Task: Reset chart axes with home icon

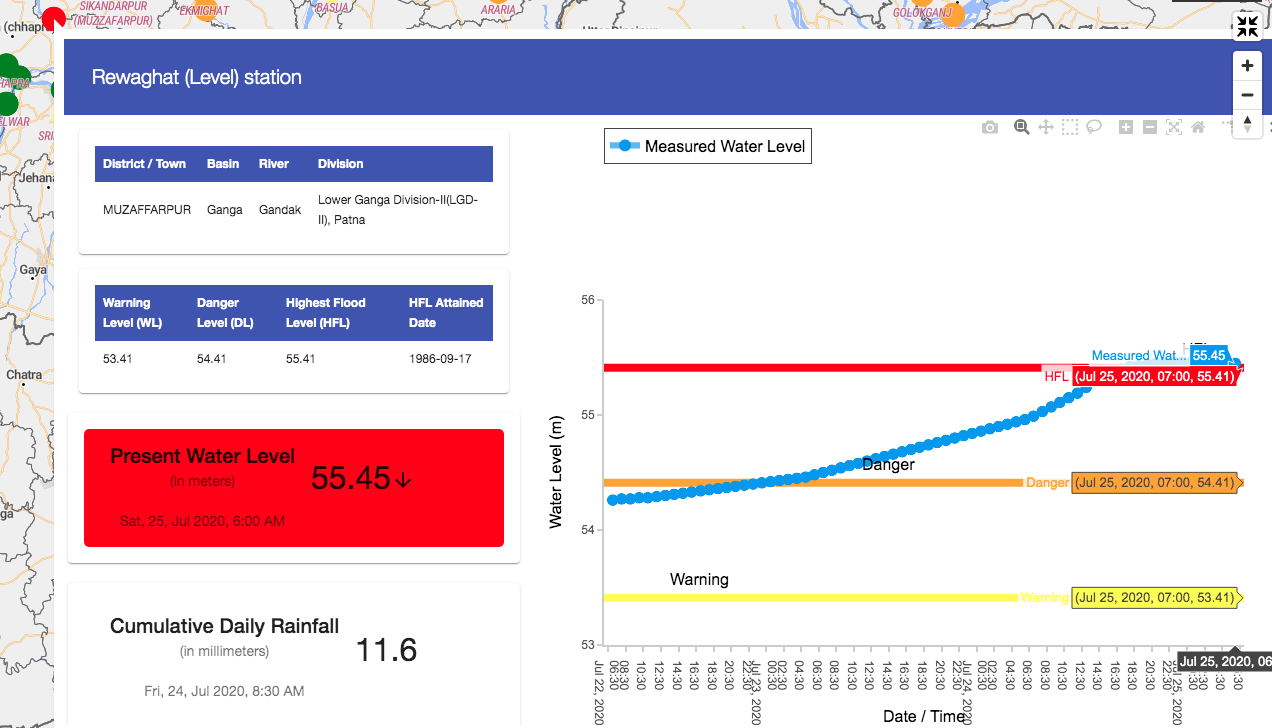Action: coord(1198,127)
